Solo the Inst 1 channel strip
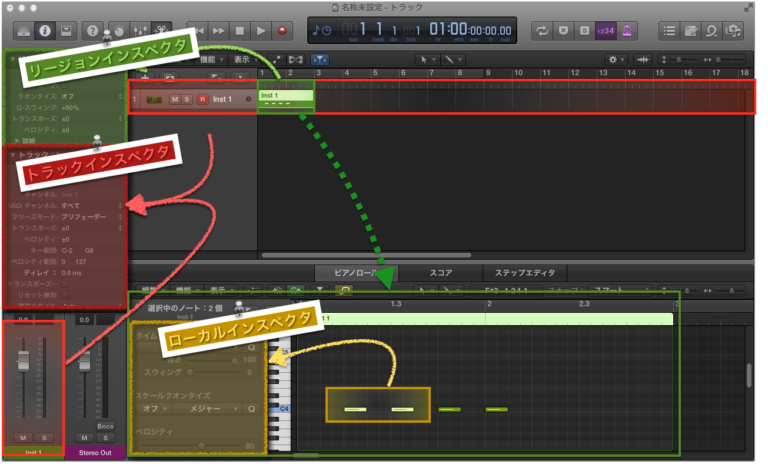Image resolution: width=768 pixels, height=468 pixels. pyautogui.click(x=44, y=438)
